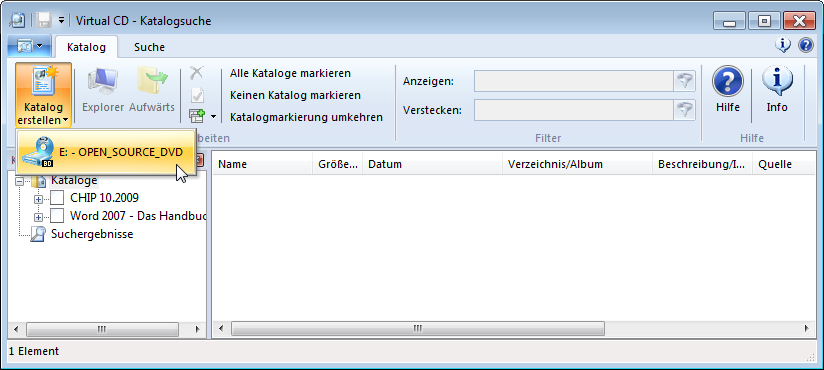Click the catalog search icon in title bar

(18, 20)
